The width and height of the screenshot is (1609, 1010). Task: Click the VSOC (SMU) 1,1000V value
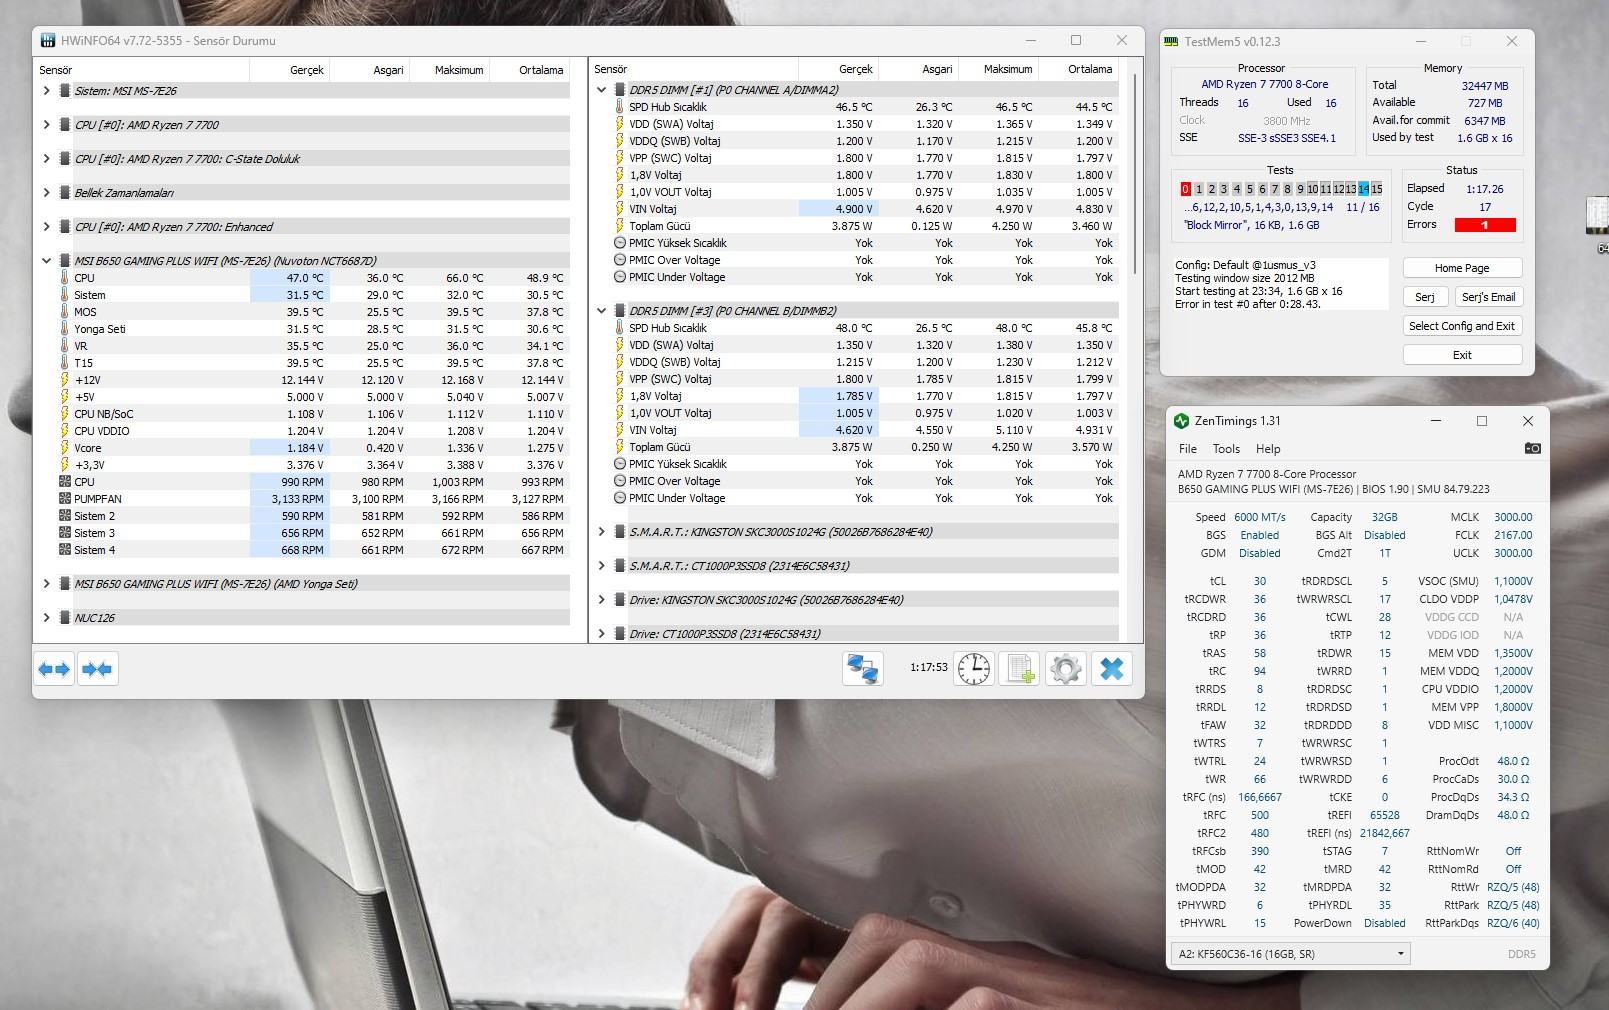point(1513,581)
